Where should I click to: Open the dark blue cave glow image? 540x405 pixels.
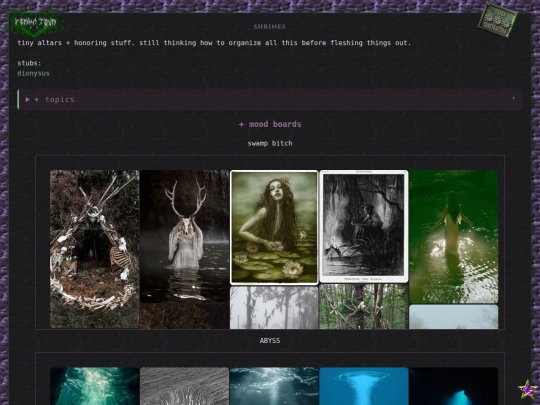click(454, 386)
